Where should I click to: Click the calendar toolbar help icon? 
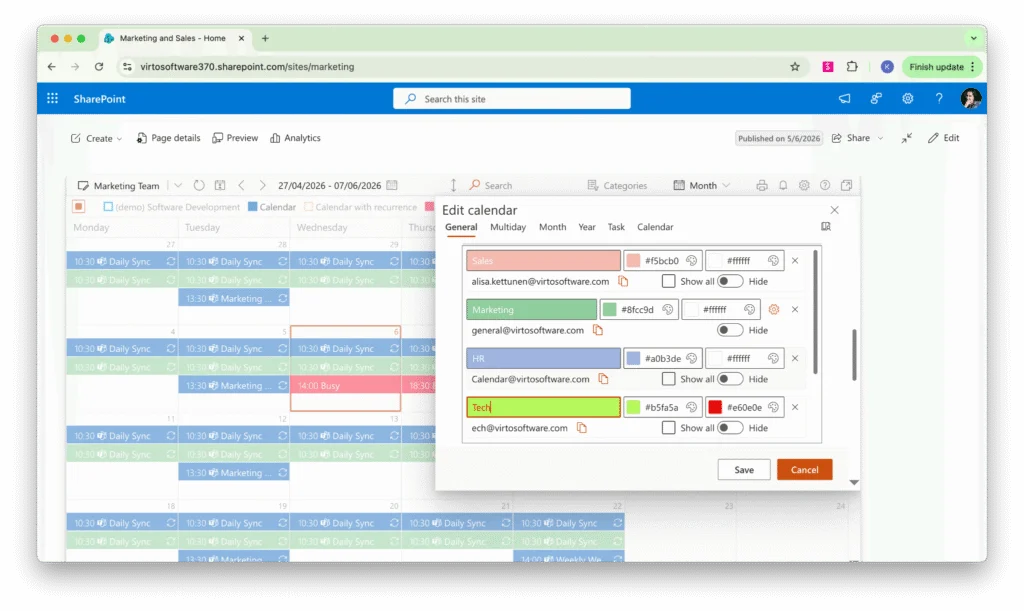825,185
